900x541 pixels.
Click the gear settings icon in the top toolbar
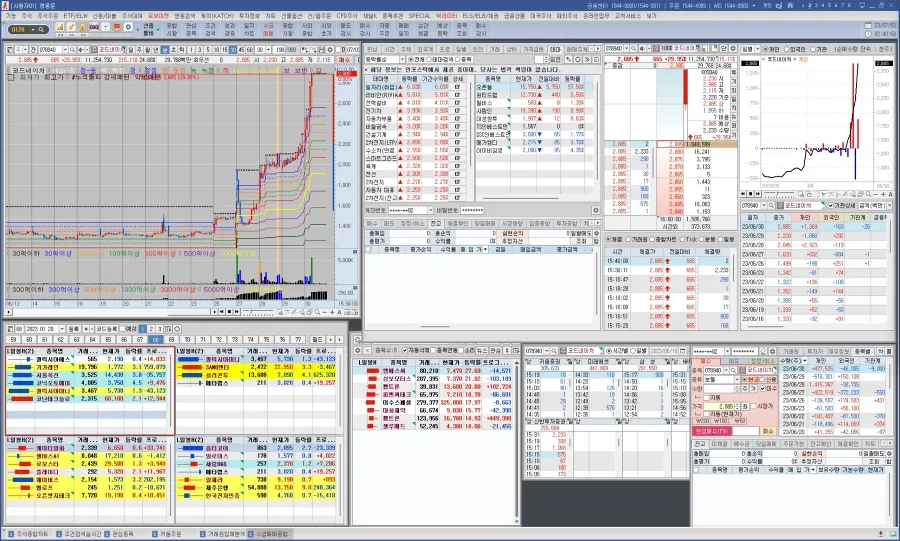(128, 27)
